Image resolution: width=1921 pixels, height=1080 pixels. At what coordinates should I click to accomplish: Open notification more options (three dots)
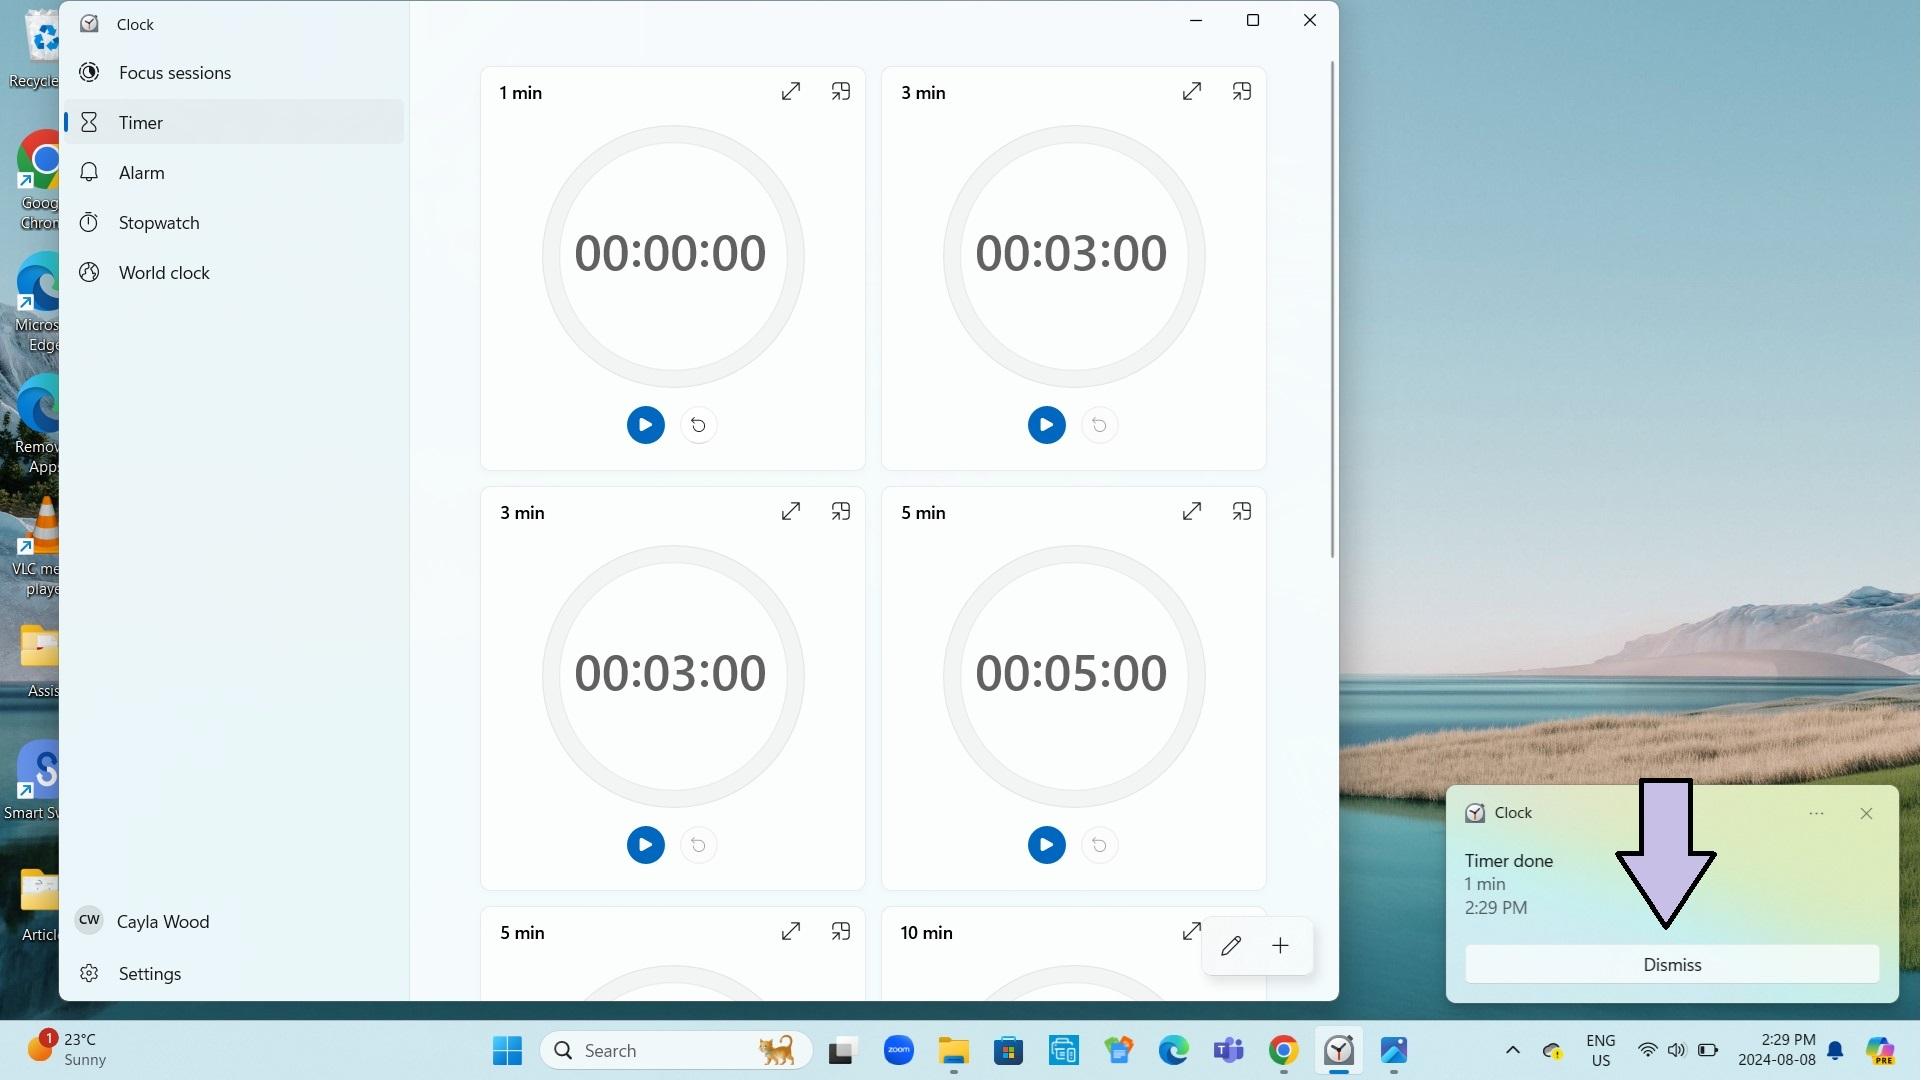(1817, 814)
